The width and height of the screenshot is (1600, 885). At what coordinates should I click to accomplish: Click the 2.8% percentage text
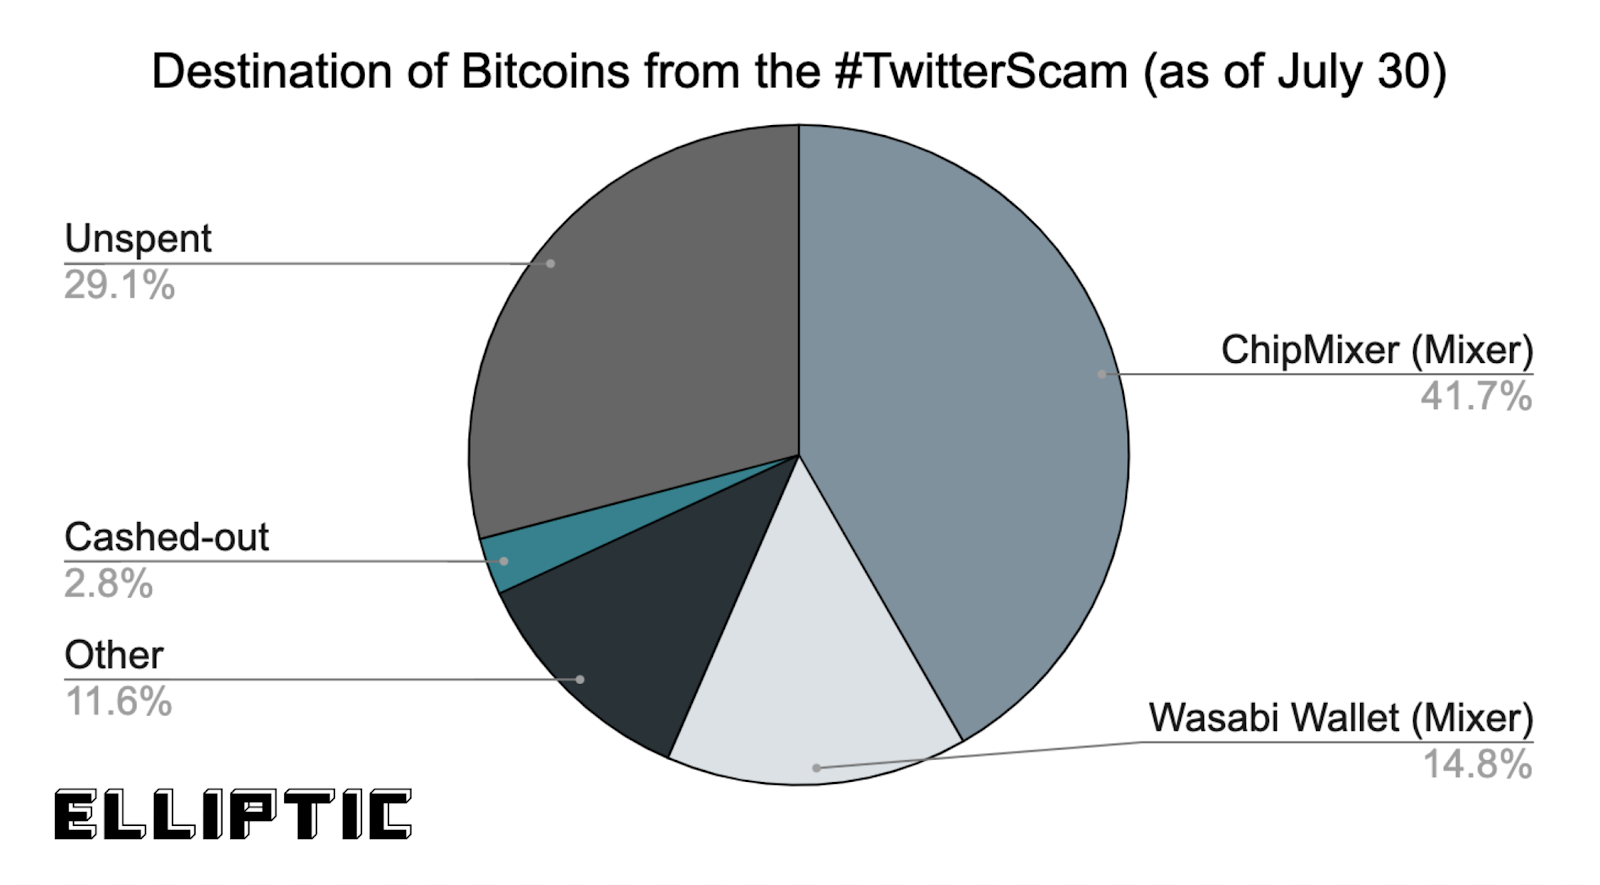click(x=108, y=583)
